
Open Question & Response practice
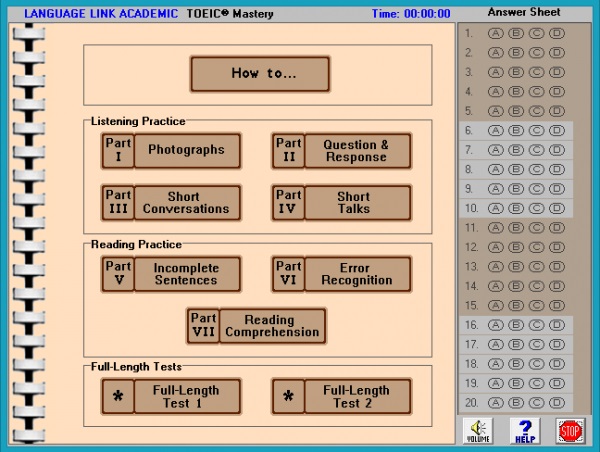[x=356, y=151]
